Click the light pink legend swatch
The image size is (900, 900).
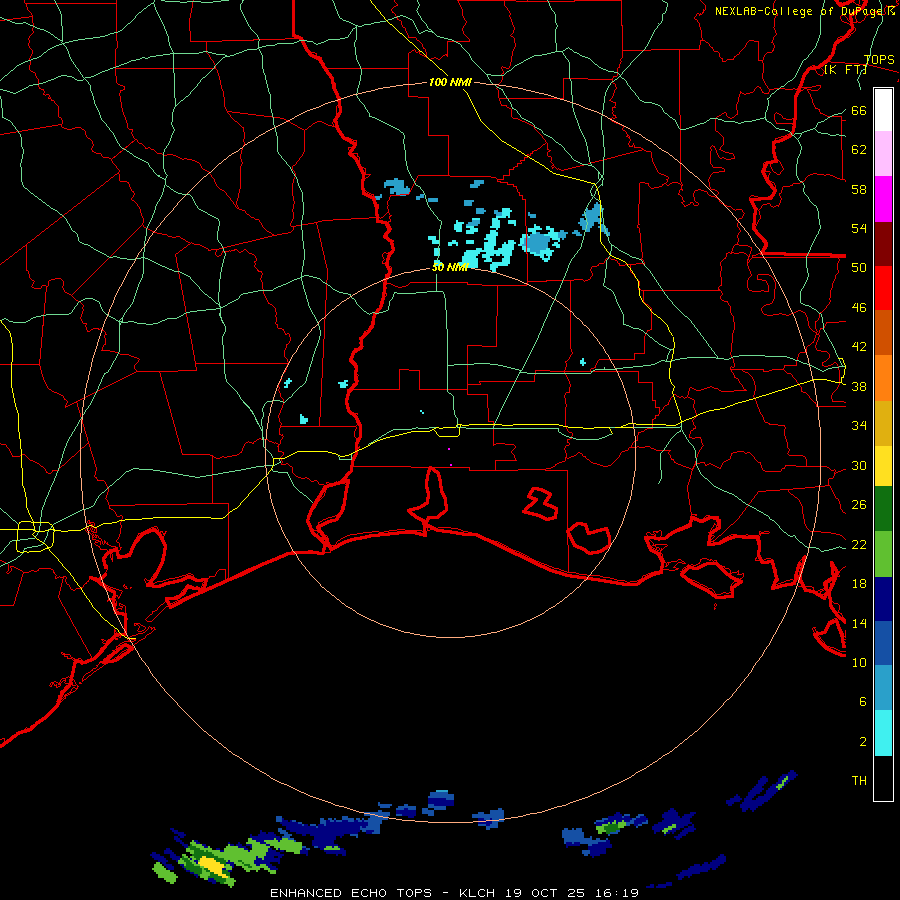pyautogui.click(x=883, y=154)
